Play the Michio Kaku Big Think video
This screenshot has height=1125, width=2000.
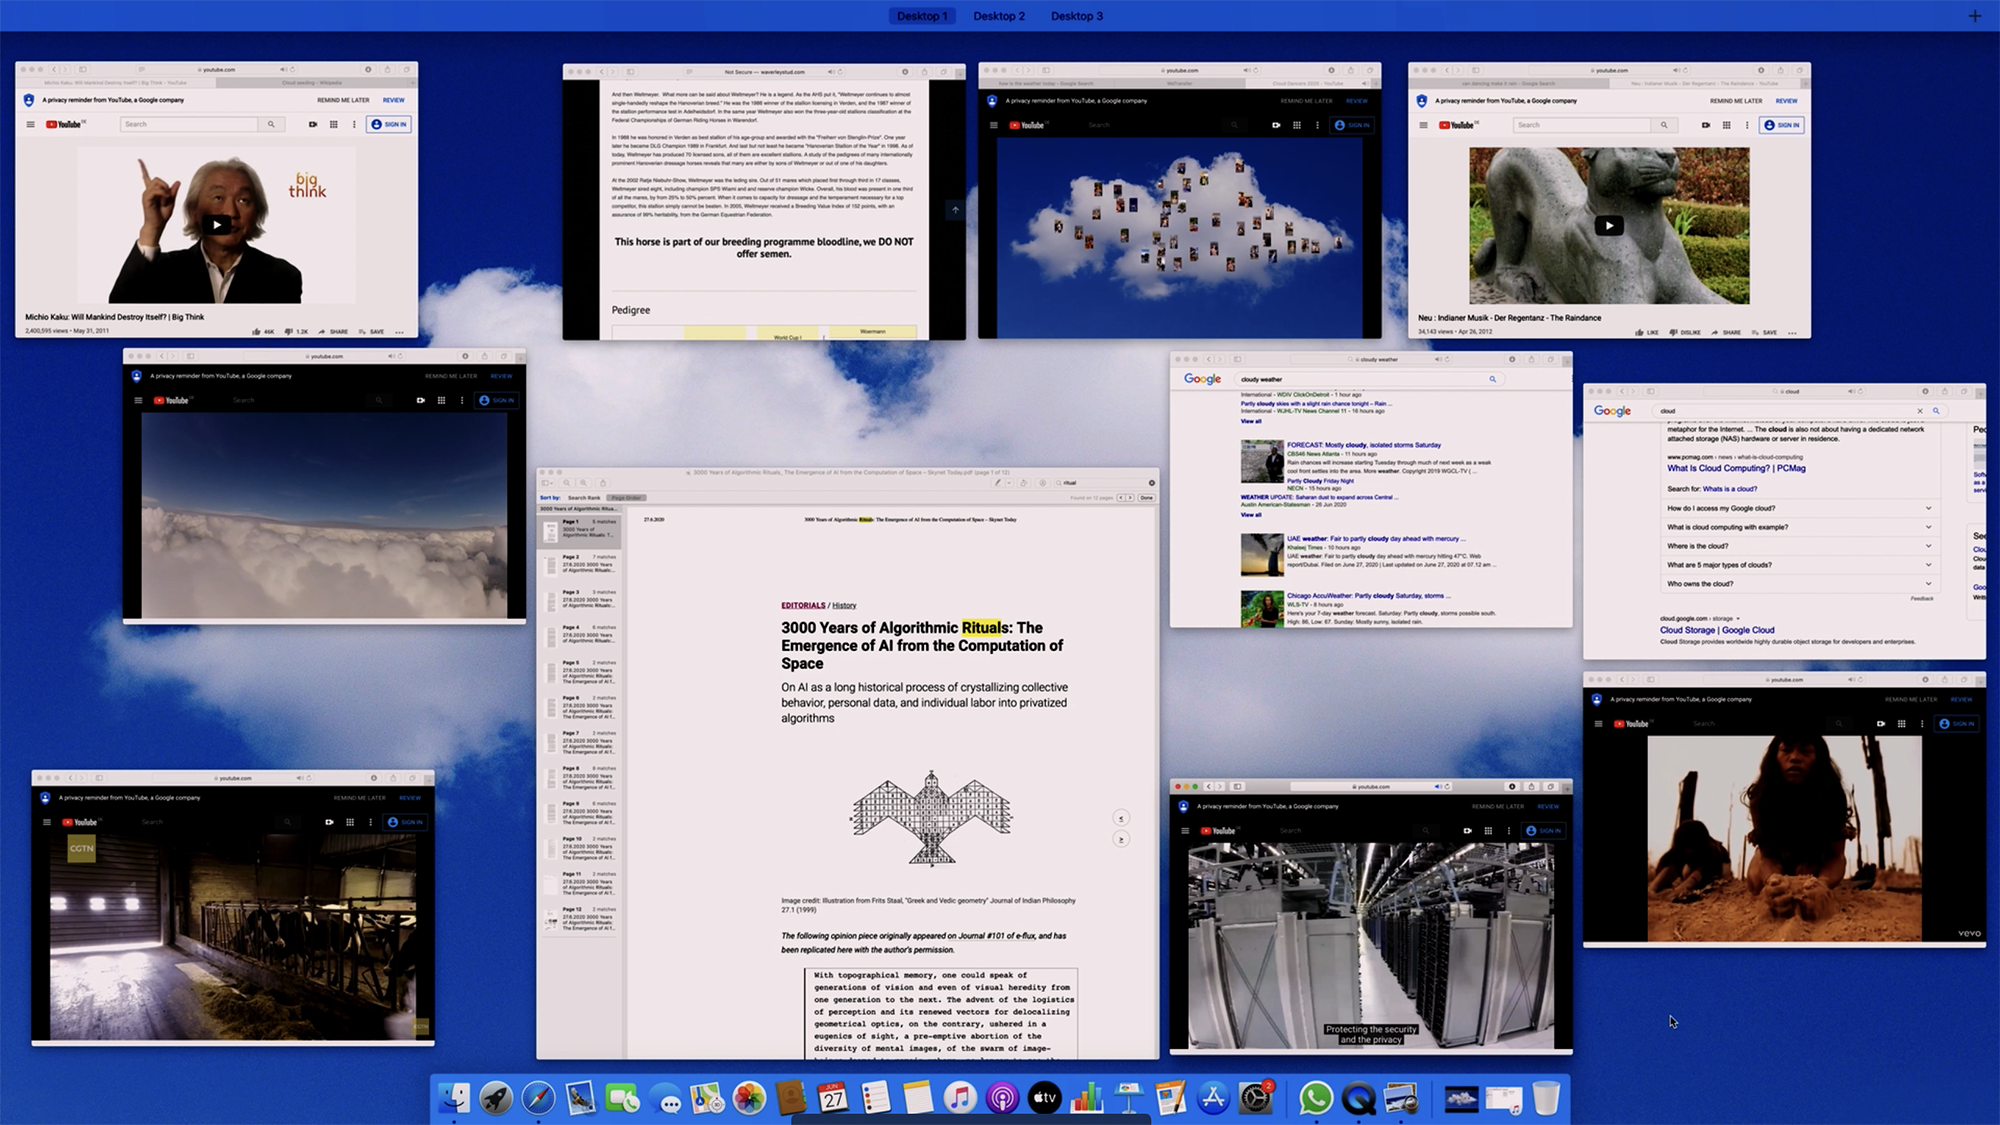click(217, 224)
